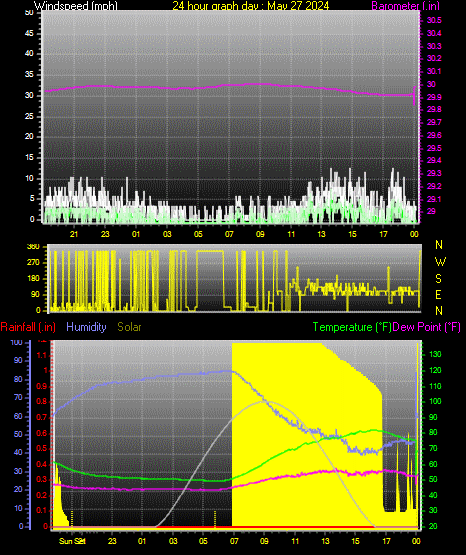Image resolution: width=466 pixels, height=555 pixels.
Task: Click the 24 hour graph day title
Action: [251, 5]
